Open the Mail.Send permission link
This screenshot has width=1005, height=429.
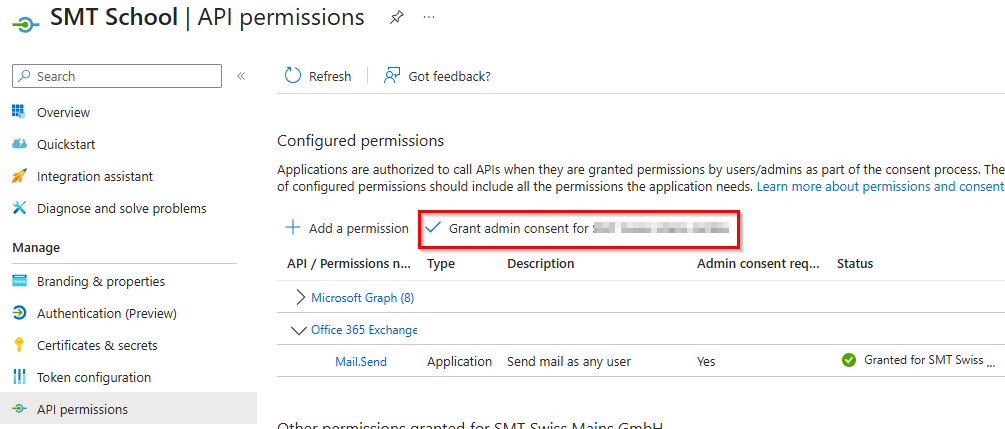360,361
